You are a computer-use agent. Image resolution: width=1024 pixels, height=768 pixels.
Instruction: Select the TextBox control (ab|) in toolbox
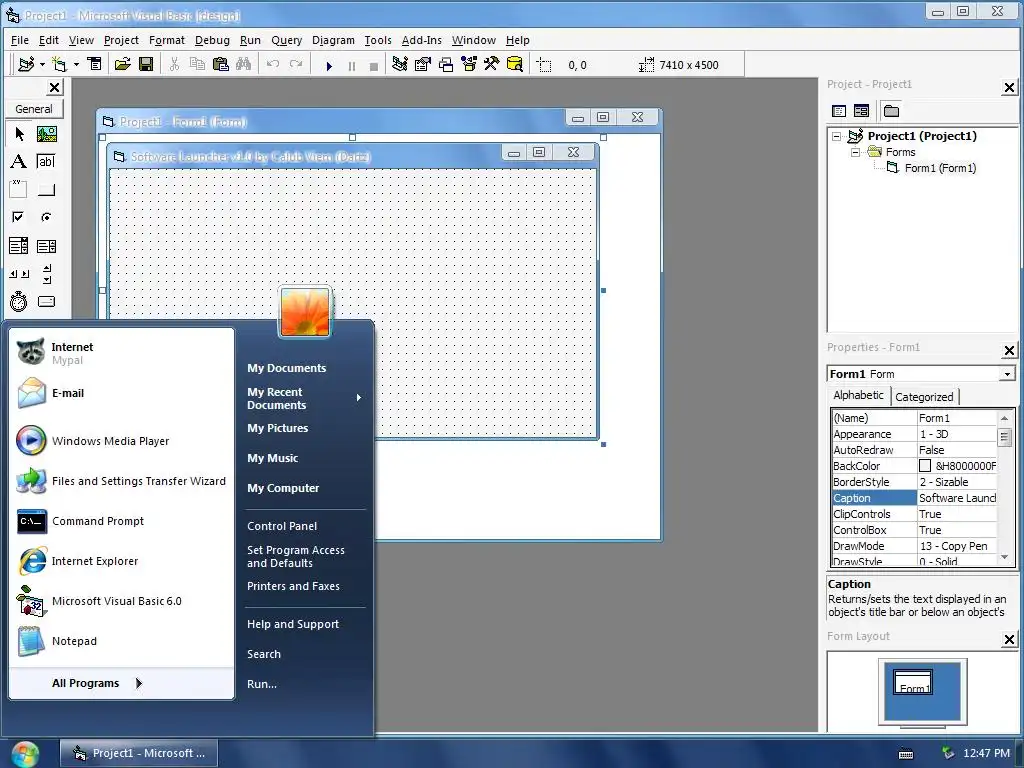coord(46,161)
